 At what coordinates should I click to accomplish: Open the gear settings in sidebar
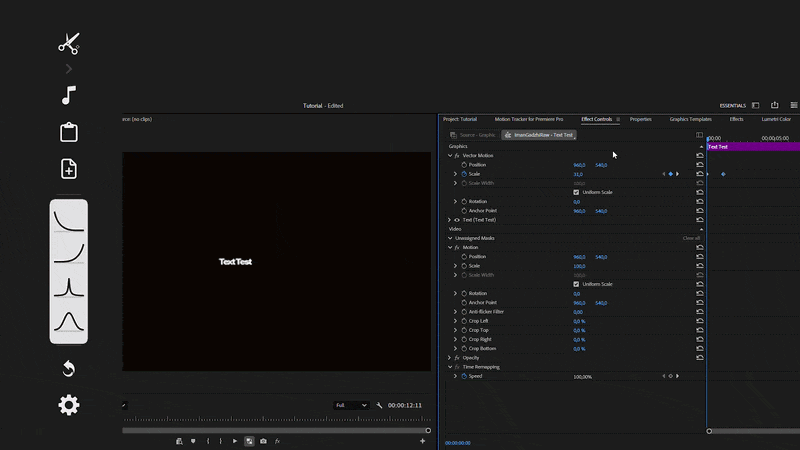click(x=69, y=405)
